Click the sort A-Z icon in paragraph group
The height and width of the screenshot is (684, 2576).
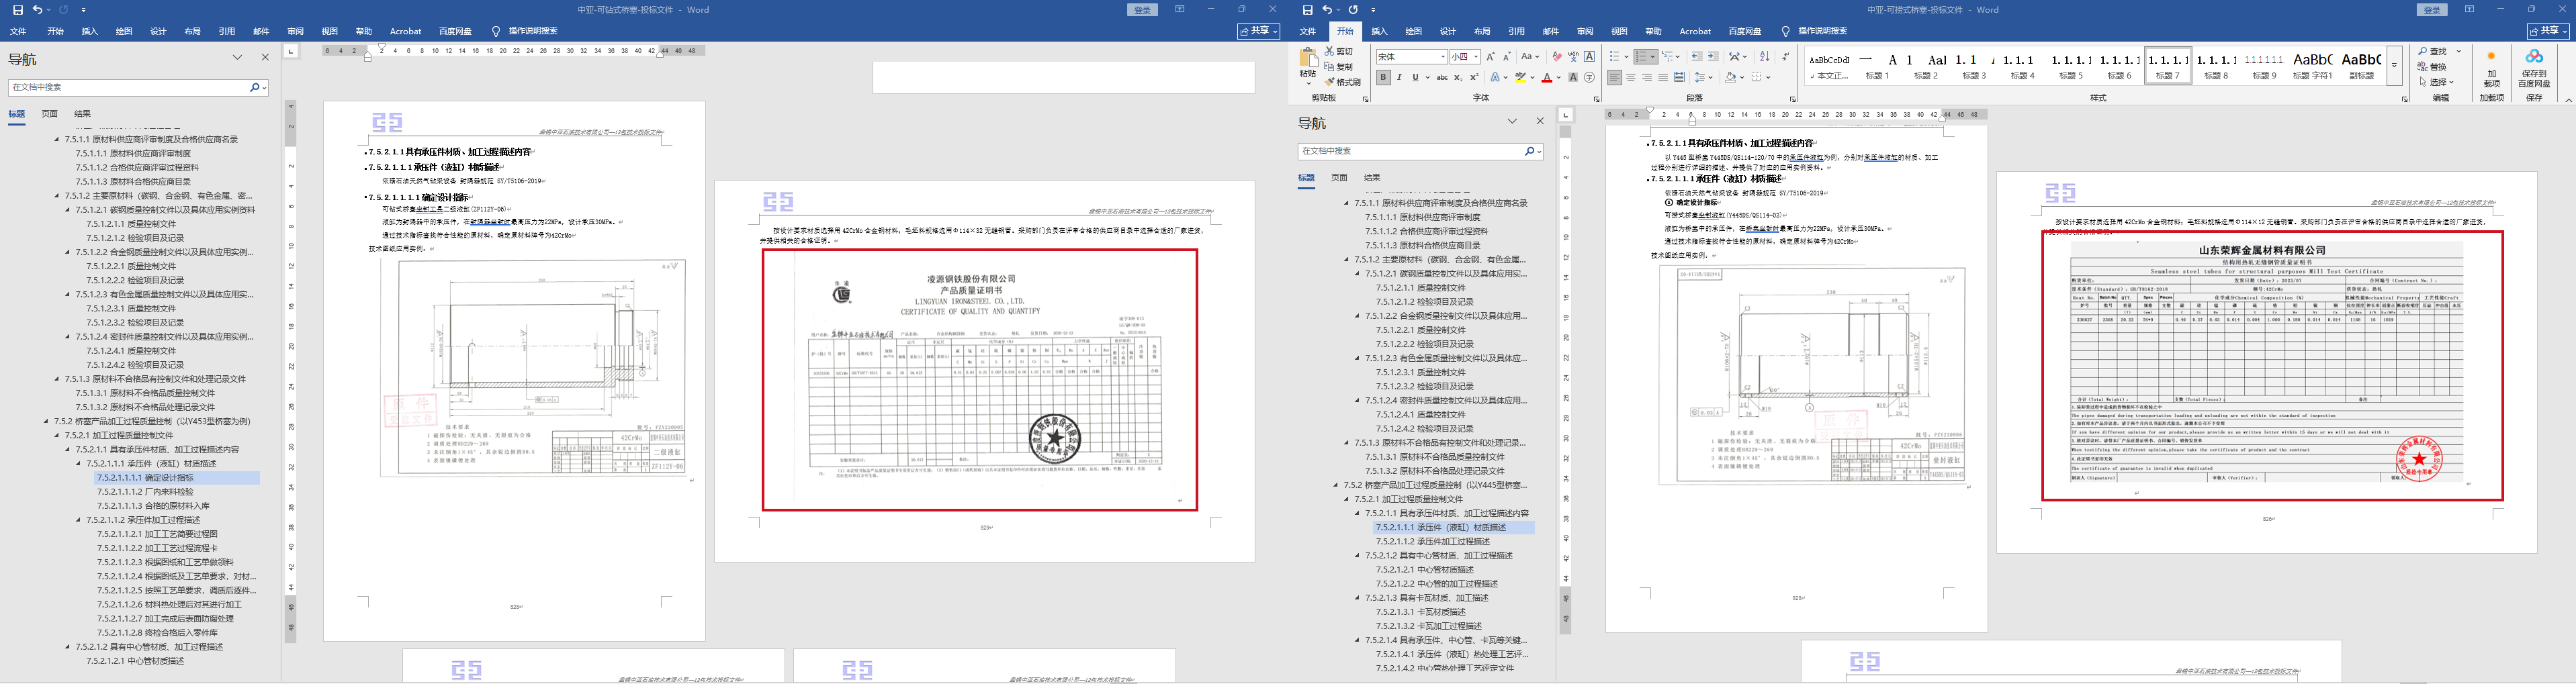1764,57
